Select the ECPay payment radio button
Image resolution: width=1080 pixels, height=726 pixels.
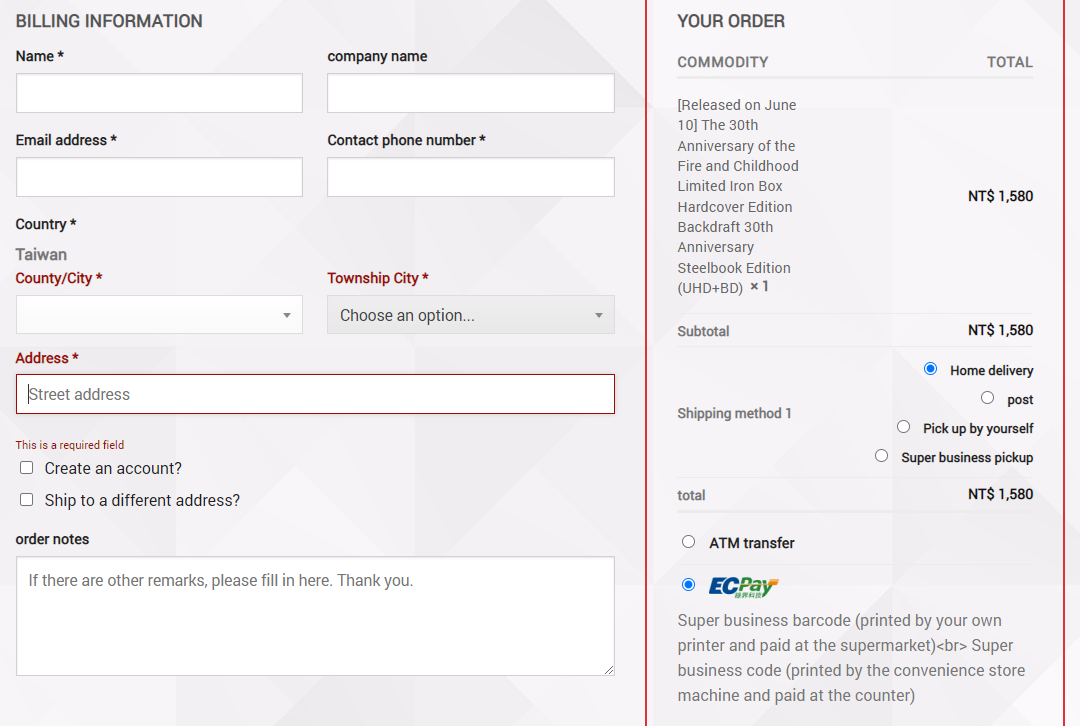point(689,585)
